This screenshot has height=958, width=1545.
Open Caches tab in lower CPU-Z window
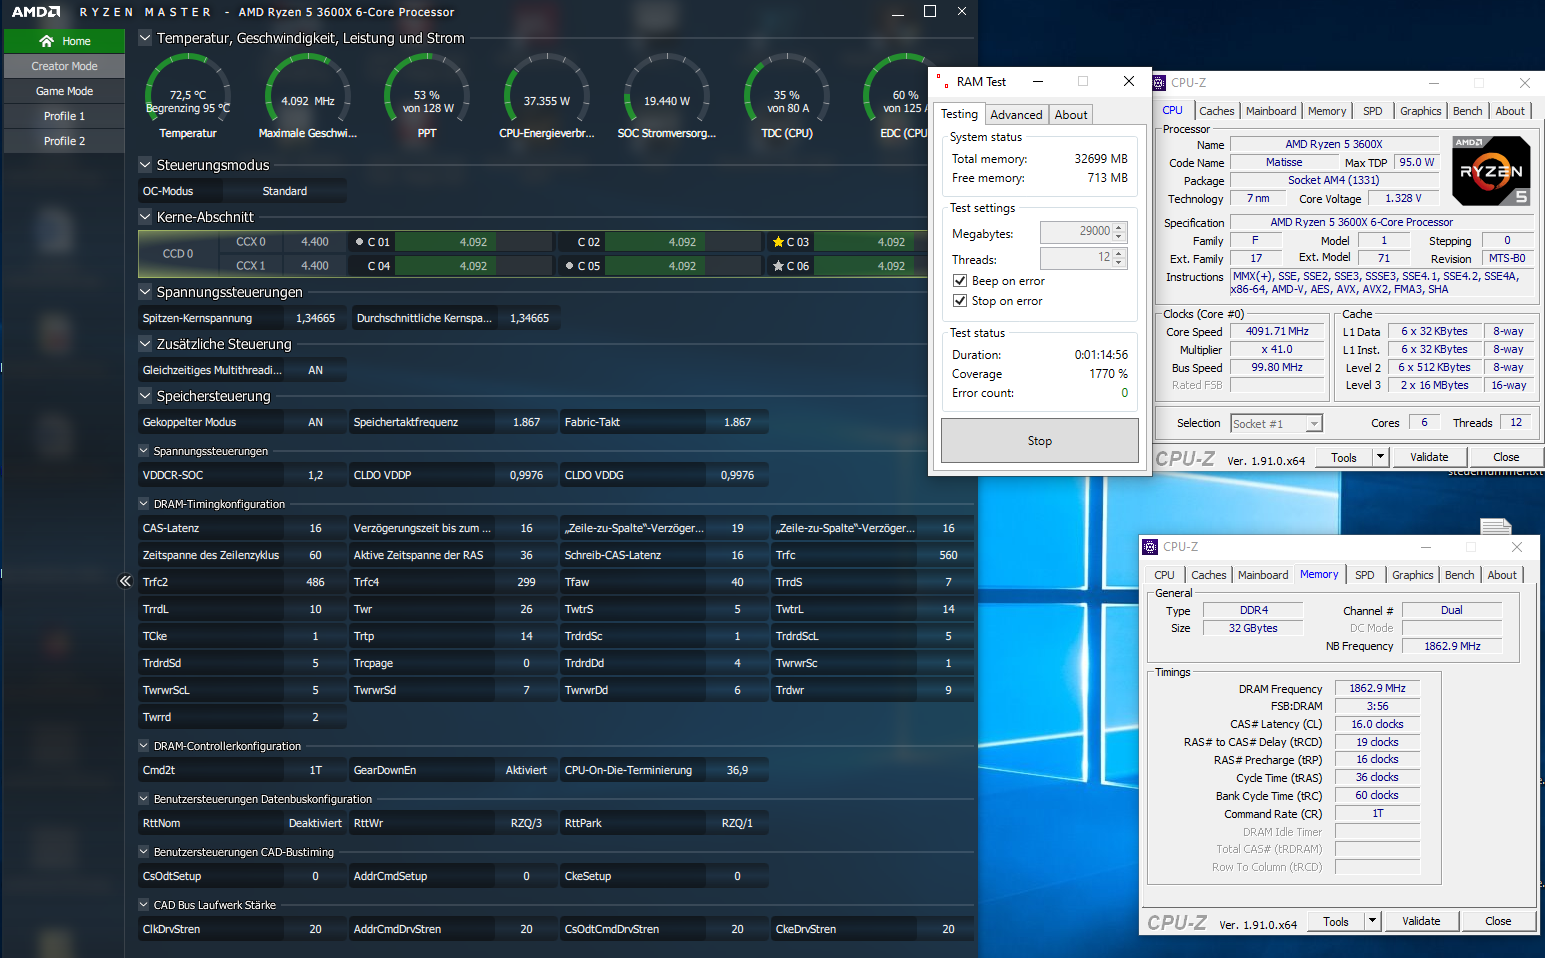click(x=1208, y=575)
